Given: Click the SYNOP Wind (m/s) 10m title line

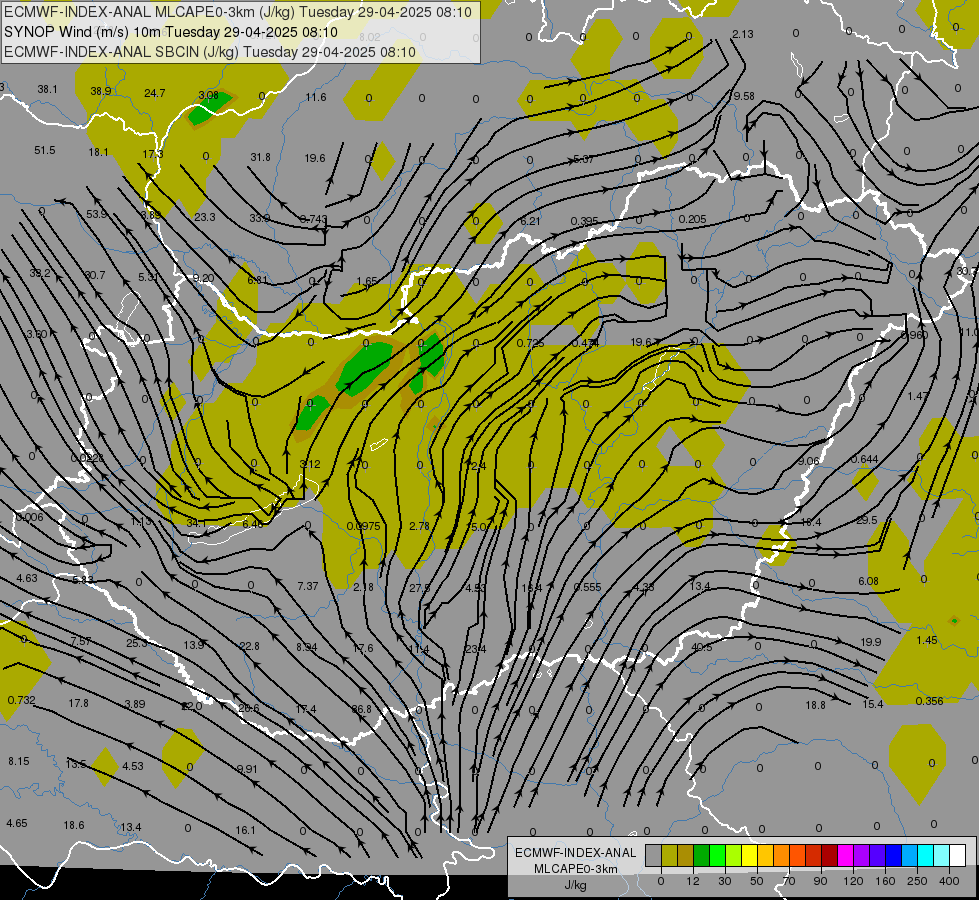Looking at the screenshot, I should coord(170,32).
